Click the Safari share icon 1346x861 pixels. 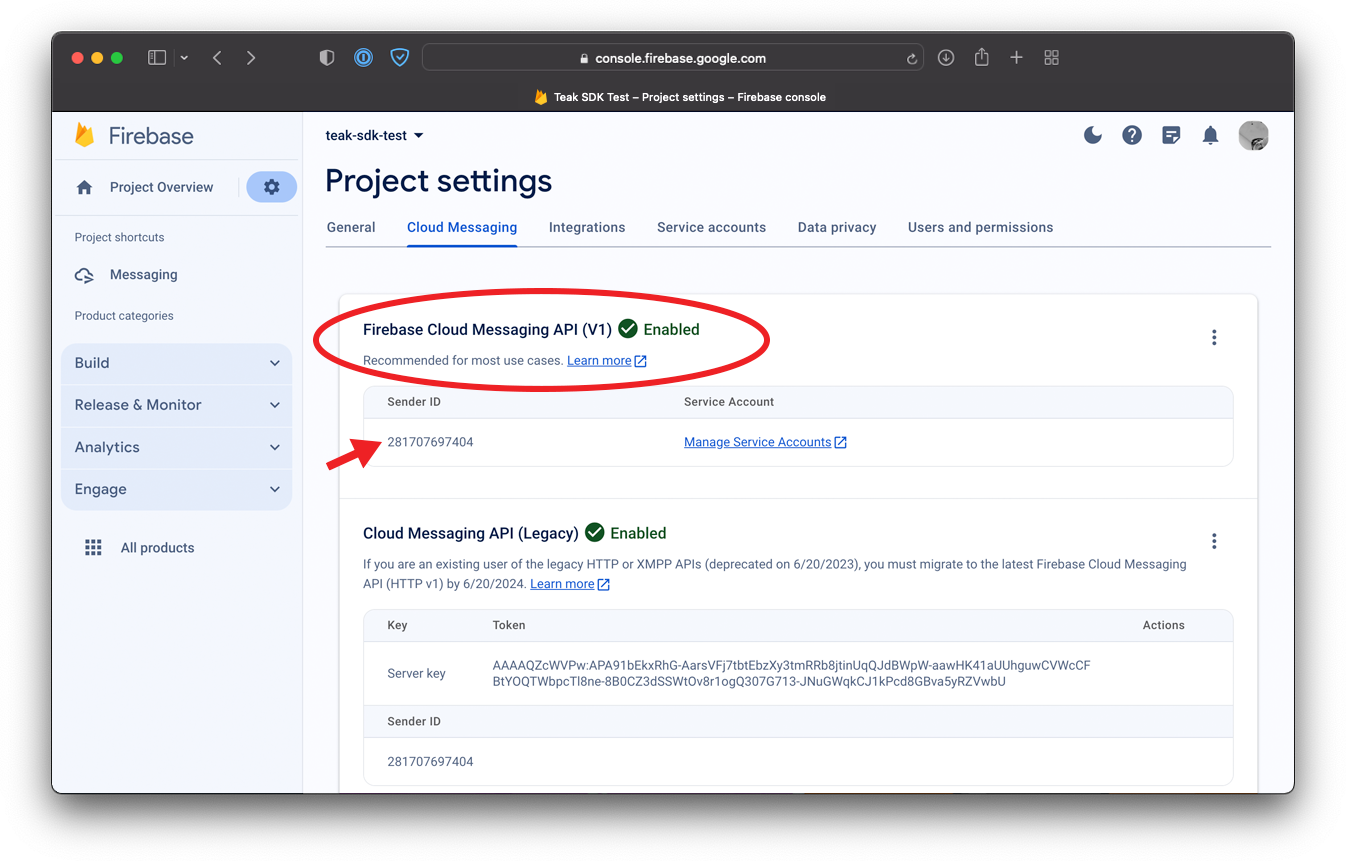982,57
